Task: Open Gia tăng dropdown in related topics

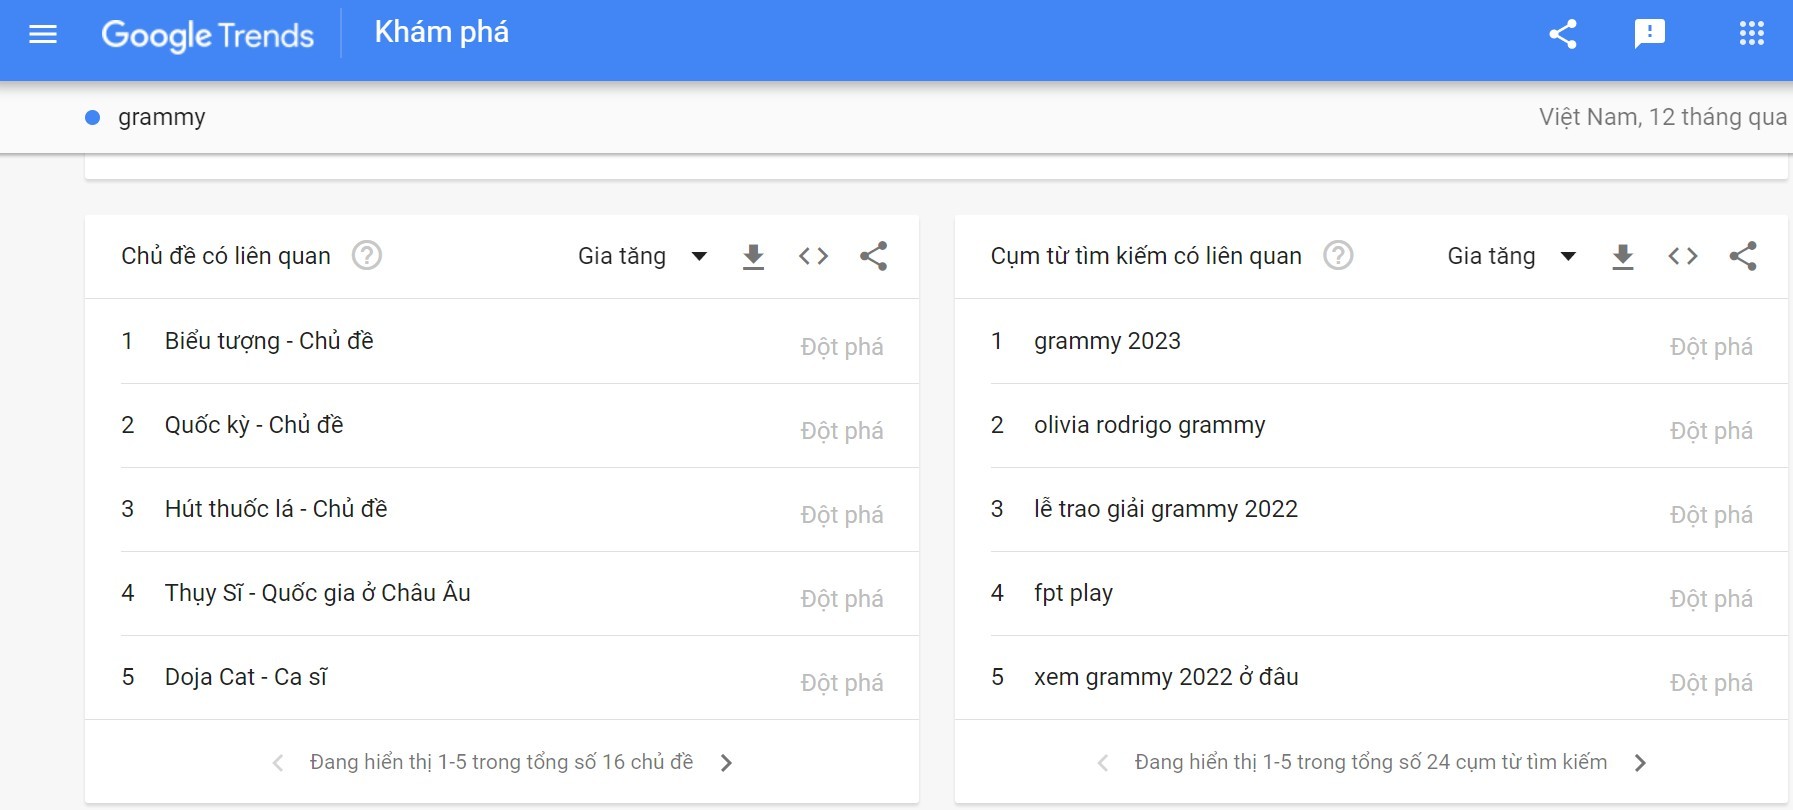Action: coord(643,256)
